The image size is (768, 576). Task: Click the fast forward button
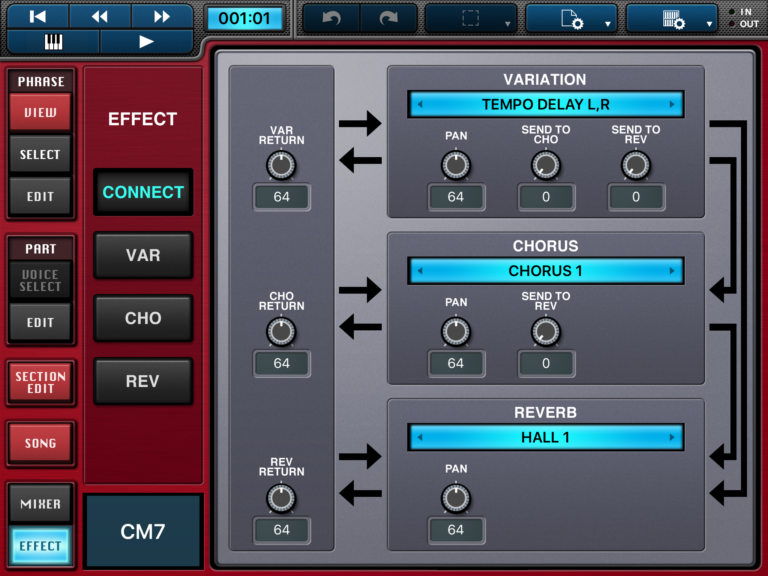162,17
